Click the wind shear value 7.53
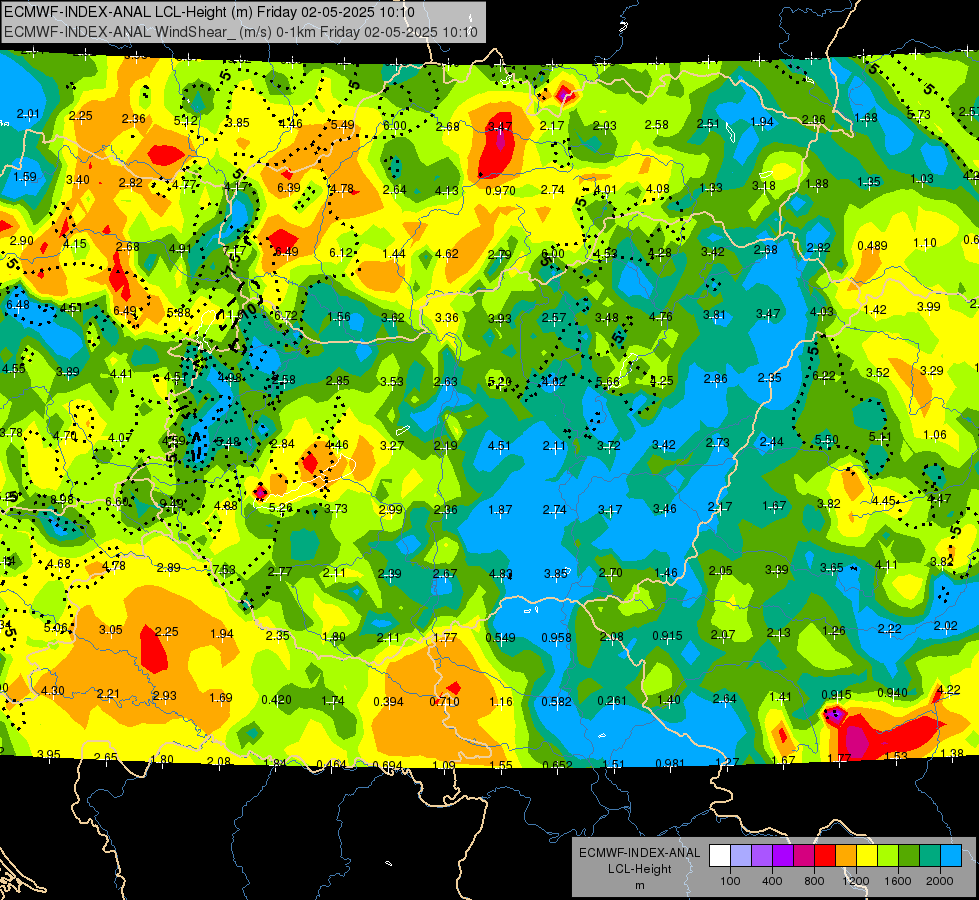979x900 pixels. pyautogui.click(x=224, y=569)
